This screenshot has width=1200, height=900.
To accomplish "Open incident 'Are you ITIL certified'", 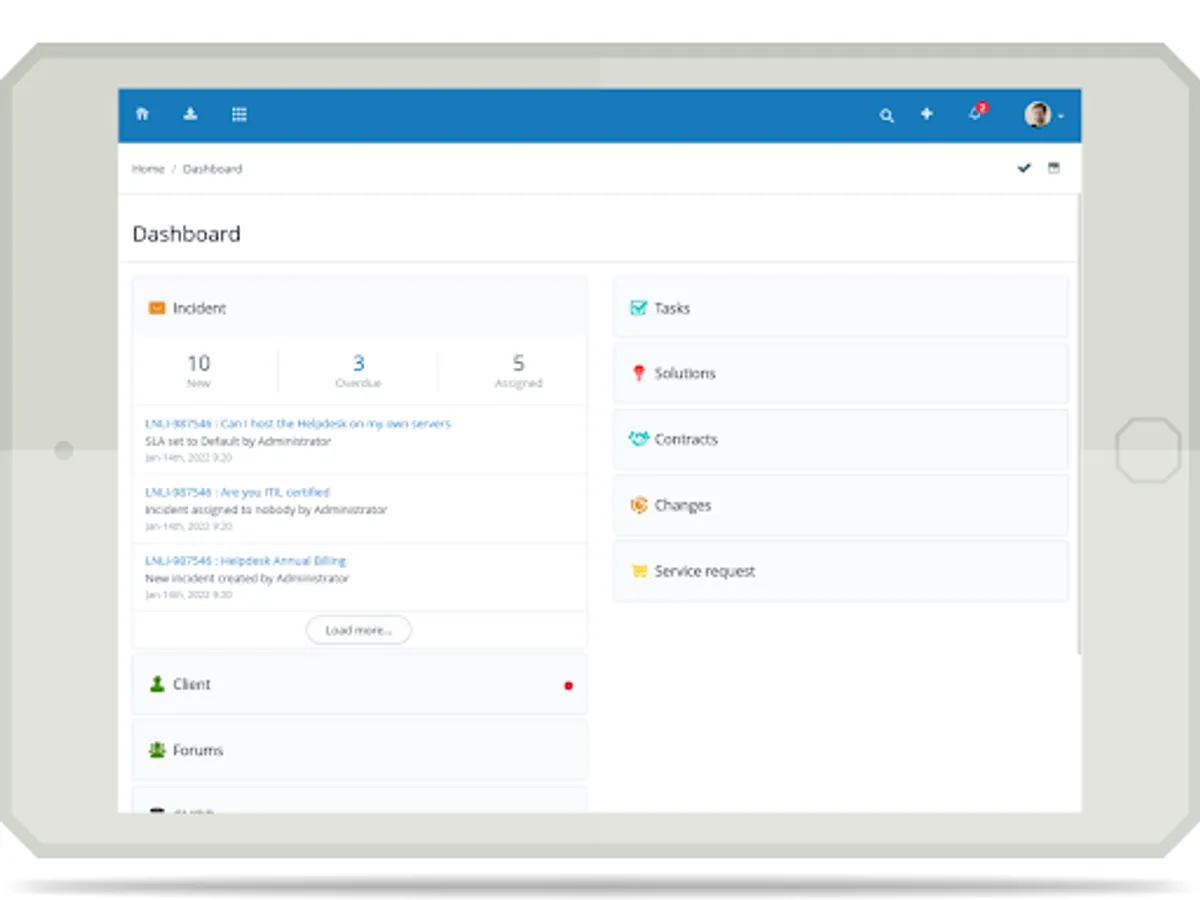I will coord(237,492).
